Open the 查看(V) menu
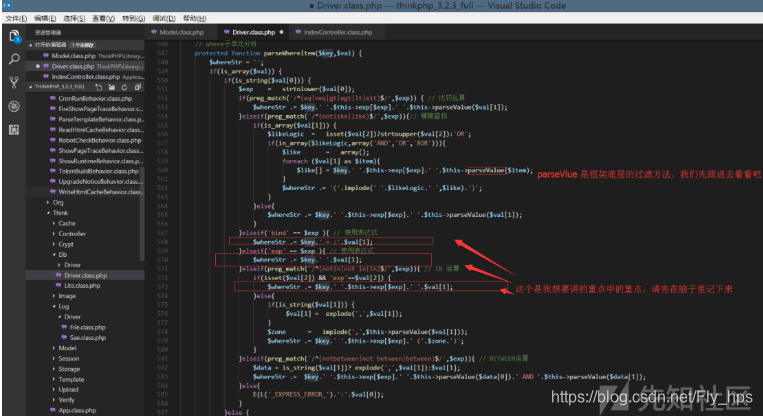The width and height of the screenshot is (763, 416). pos(104,18)
